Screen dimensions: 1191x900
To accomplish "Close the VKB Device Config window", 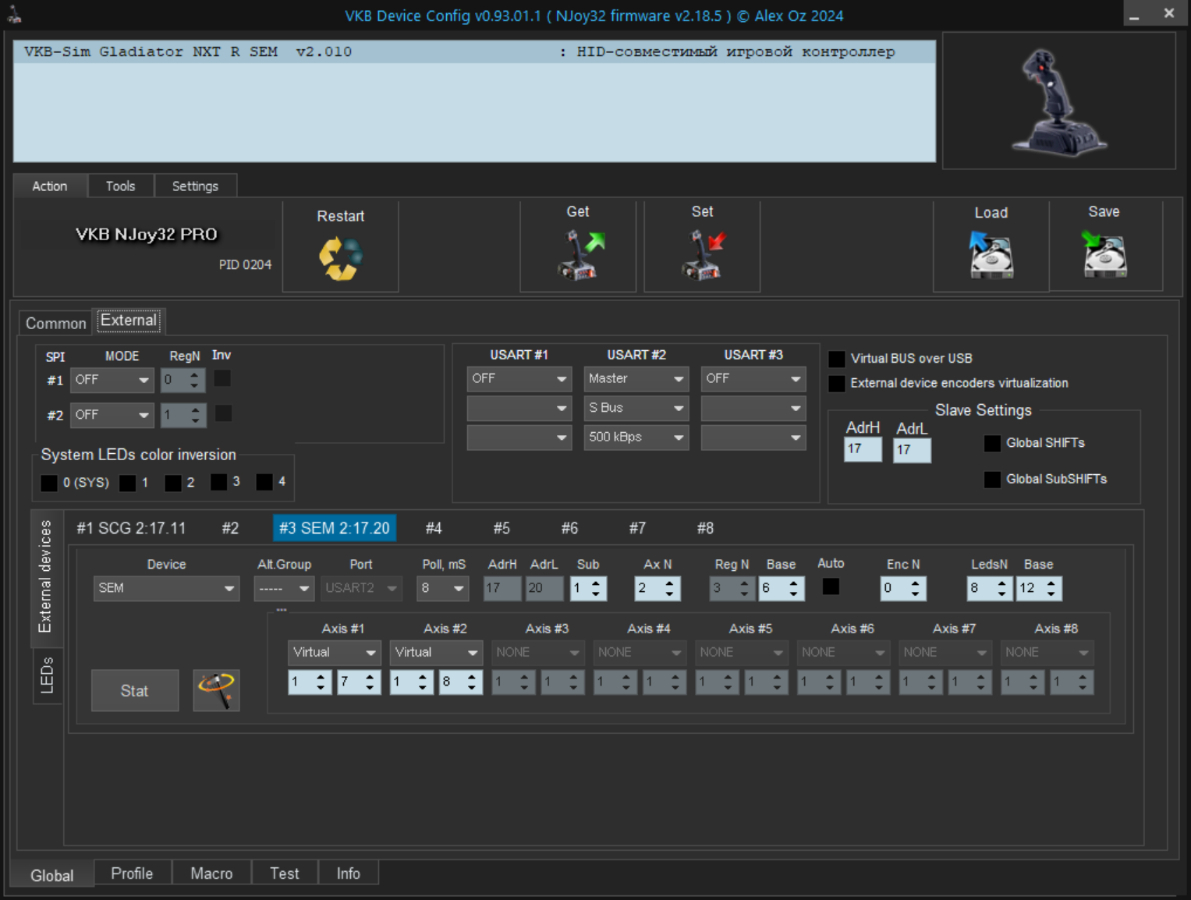I will tap(1169, 14).
